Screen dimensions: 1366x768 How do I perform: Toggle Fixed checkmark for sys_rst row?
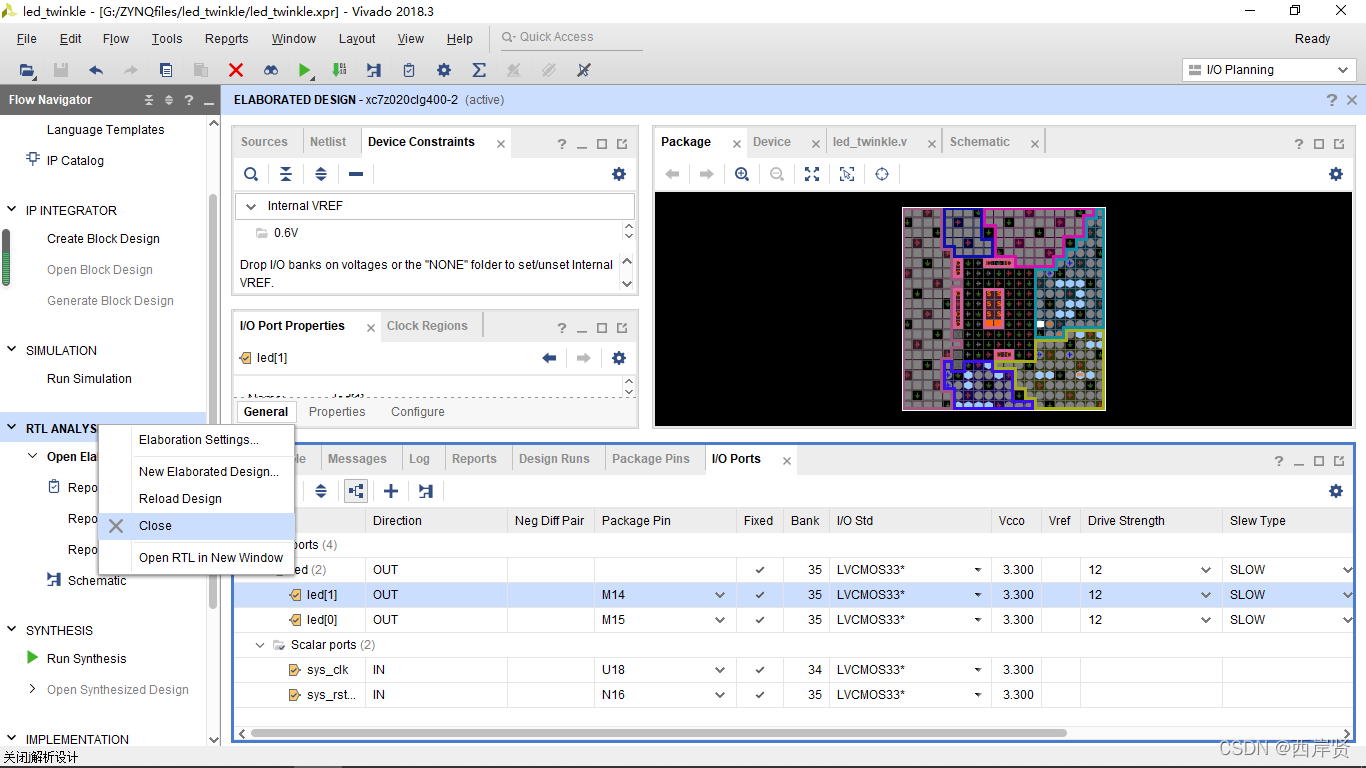(760, 695)
